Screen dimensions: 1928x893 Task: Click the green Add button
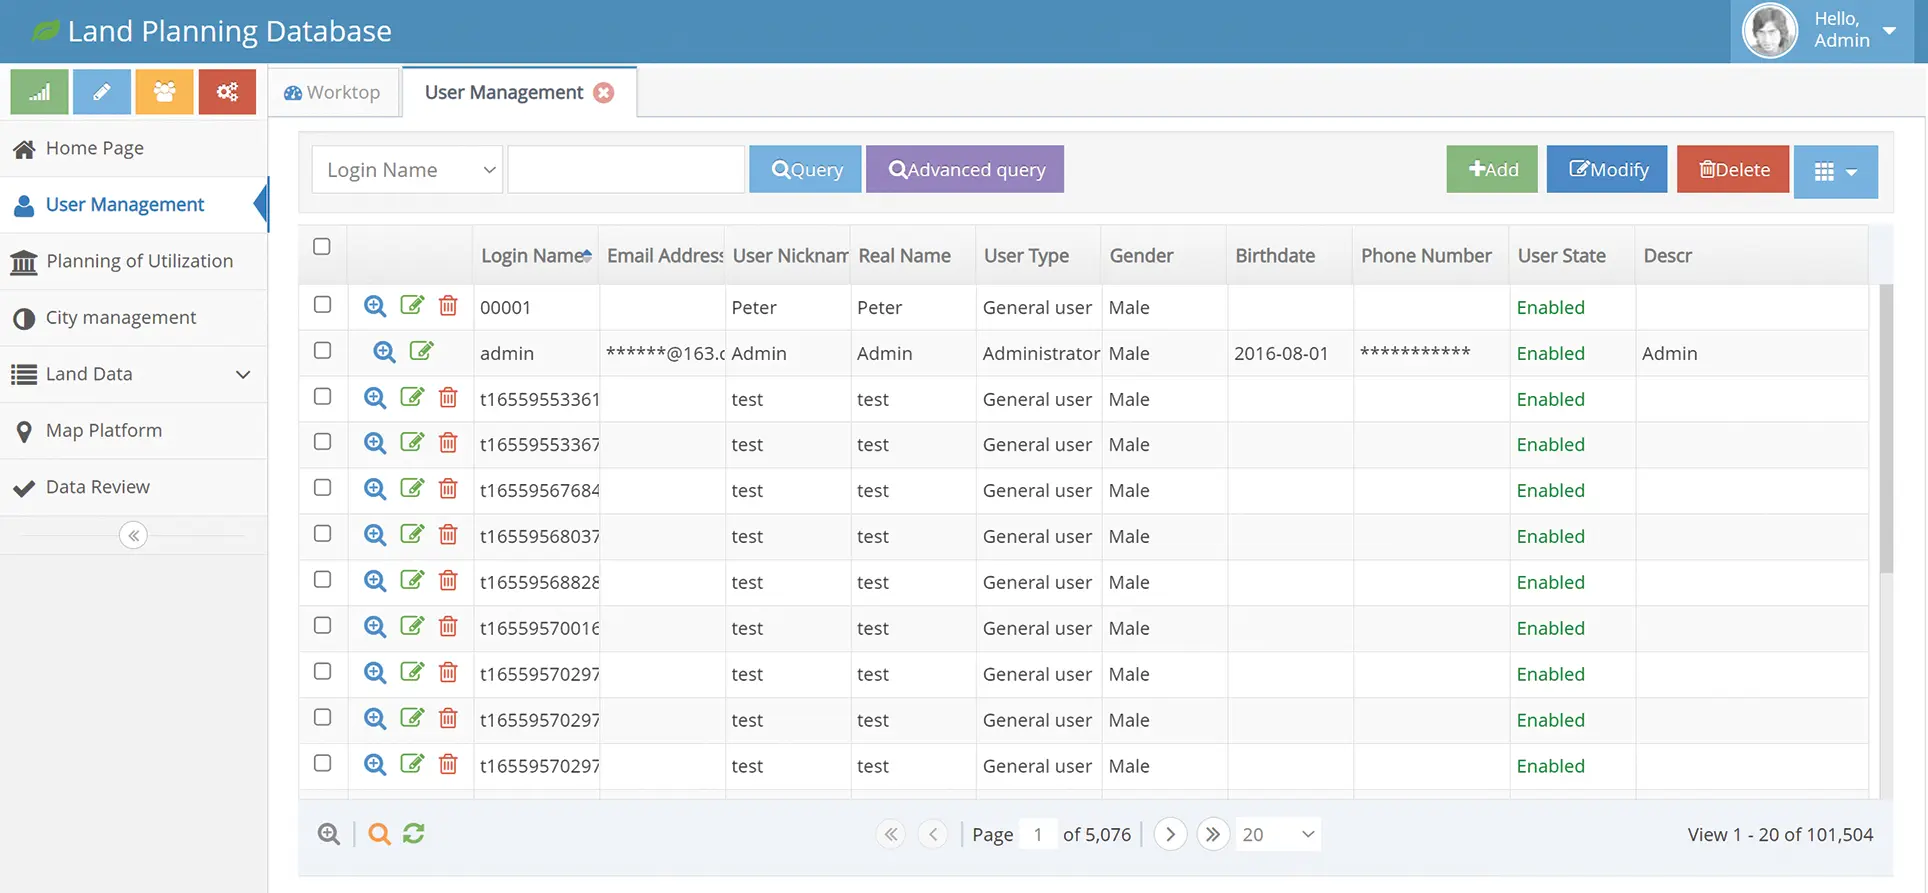coord(1491,170)
